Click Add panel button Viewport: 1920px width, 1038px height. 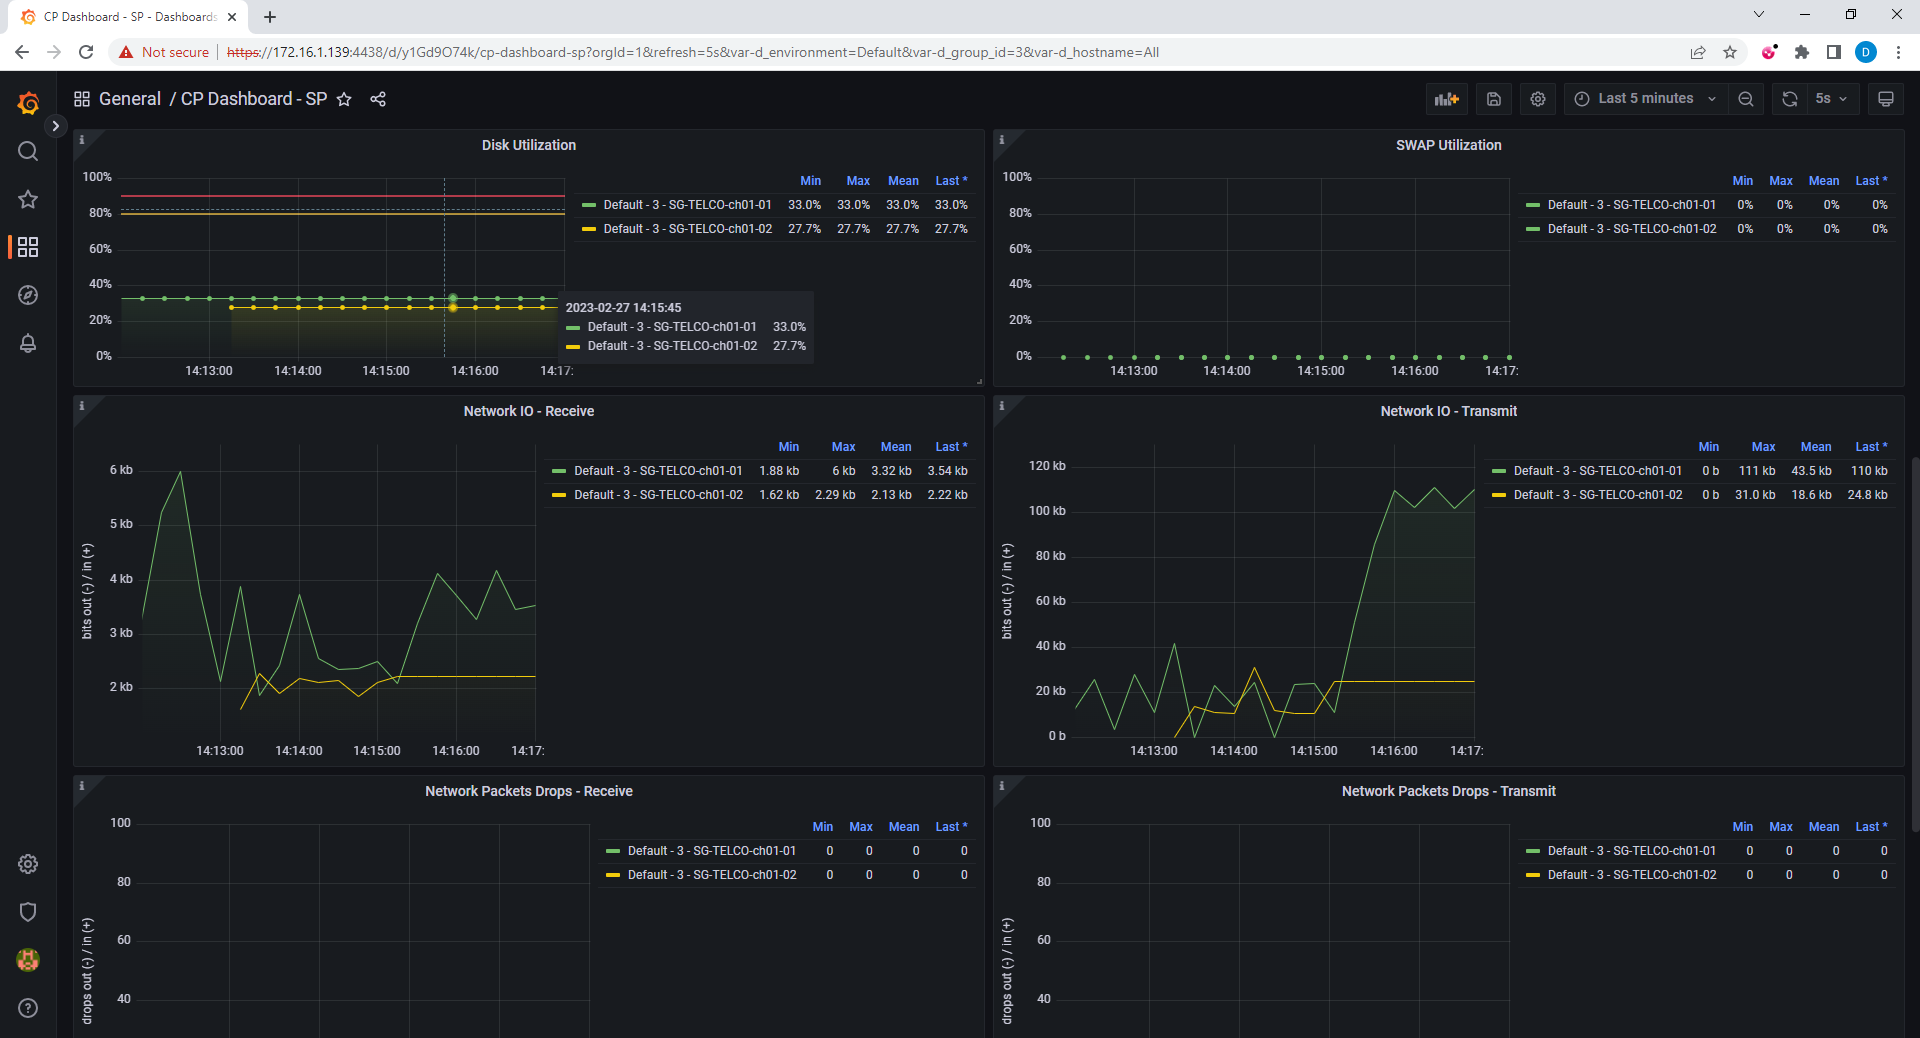point(1447,99)
